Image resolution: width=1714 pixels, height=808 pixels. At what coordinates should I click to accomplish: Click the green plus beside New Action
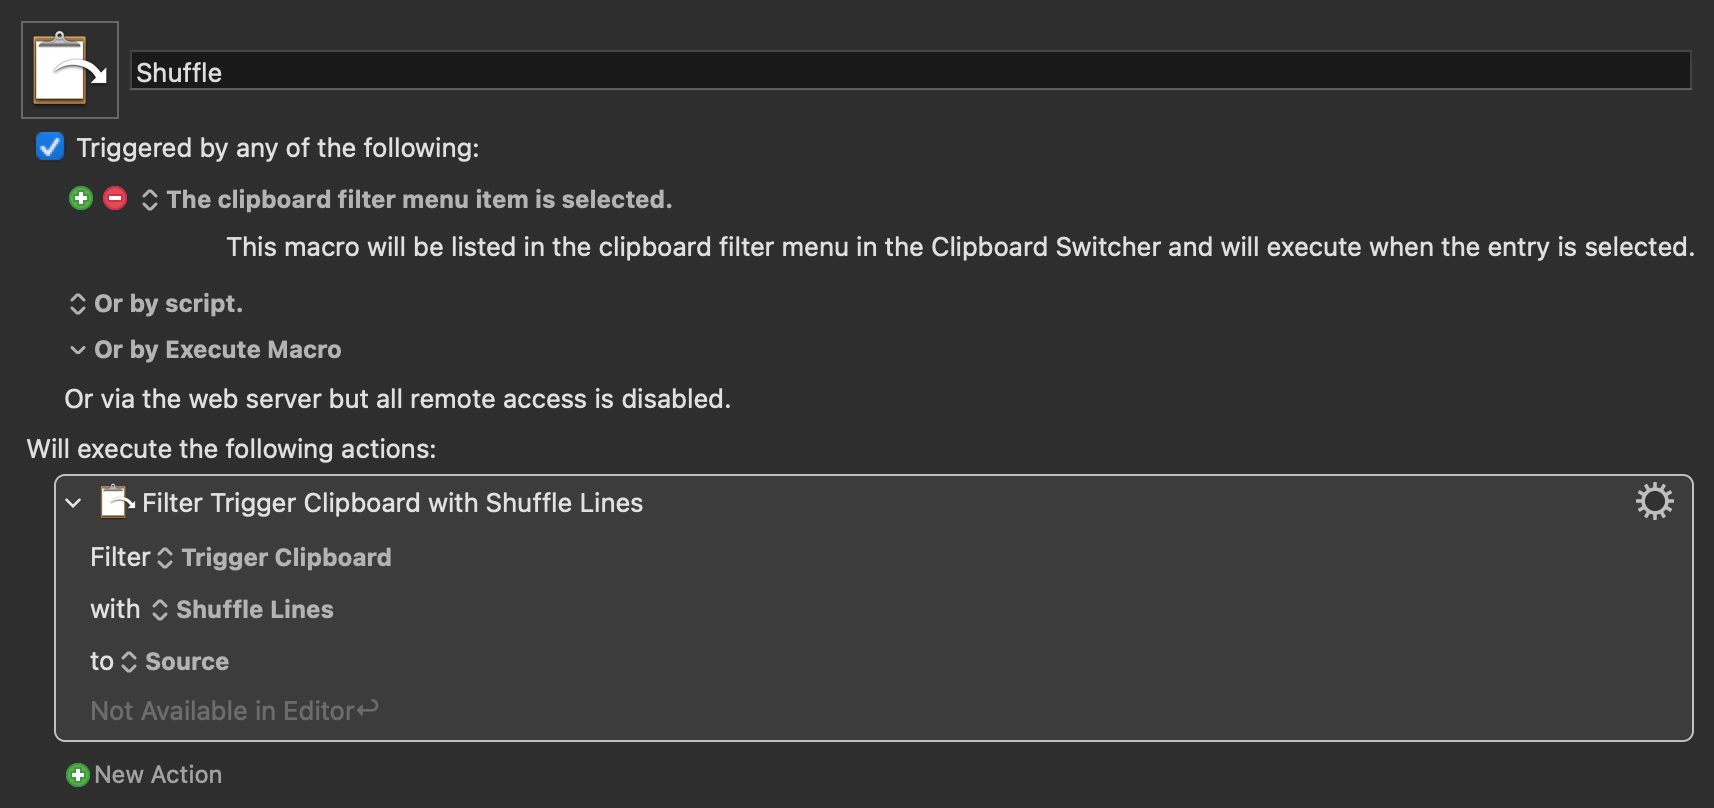tap(77, 775)
